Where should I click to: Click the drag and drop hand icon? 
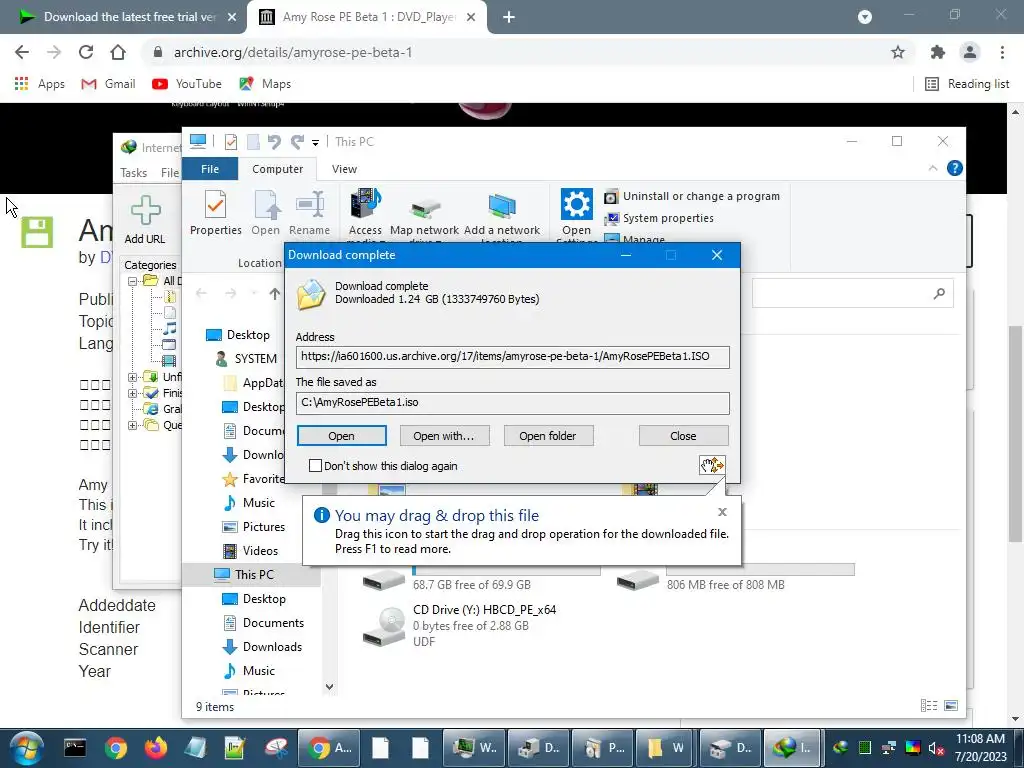712,465
